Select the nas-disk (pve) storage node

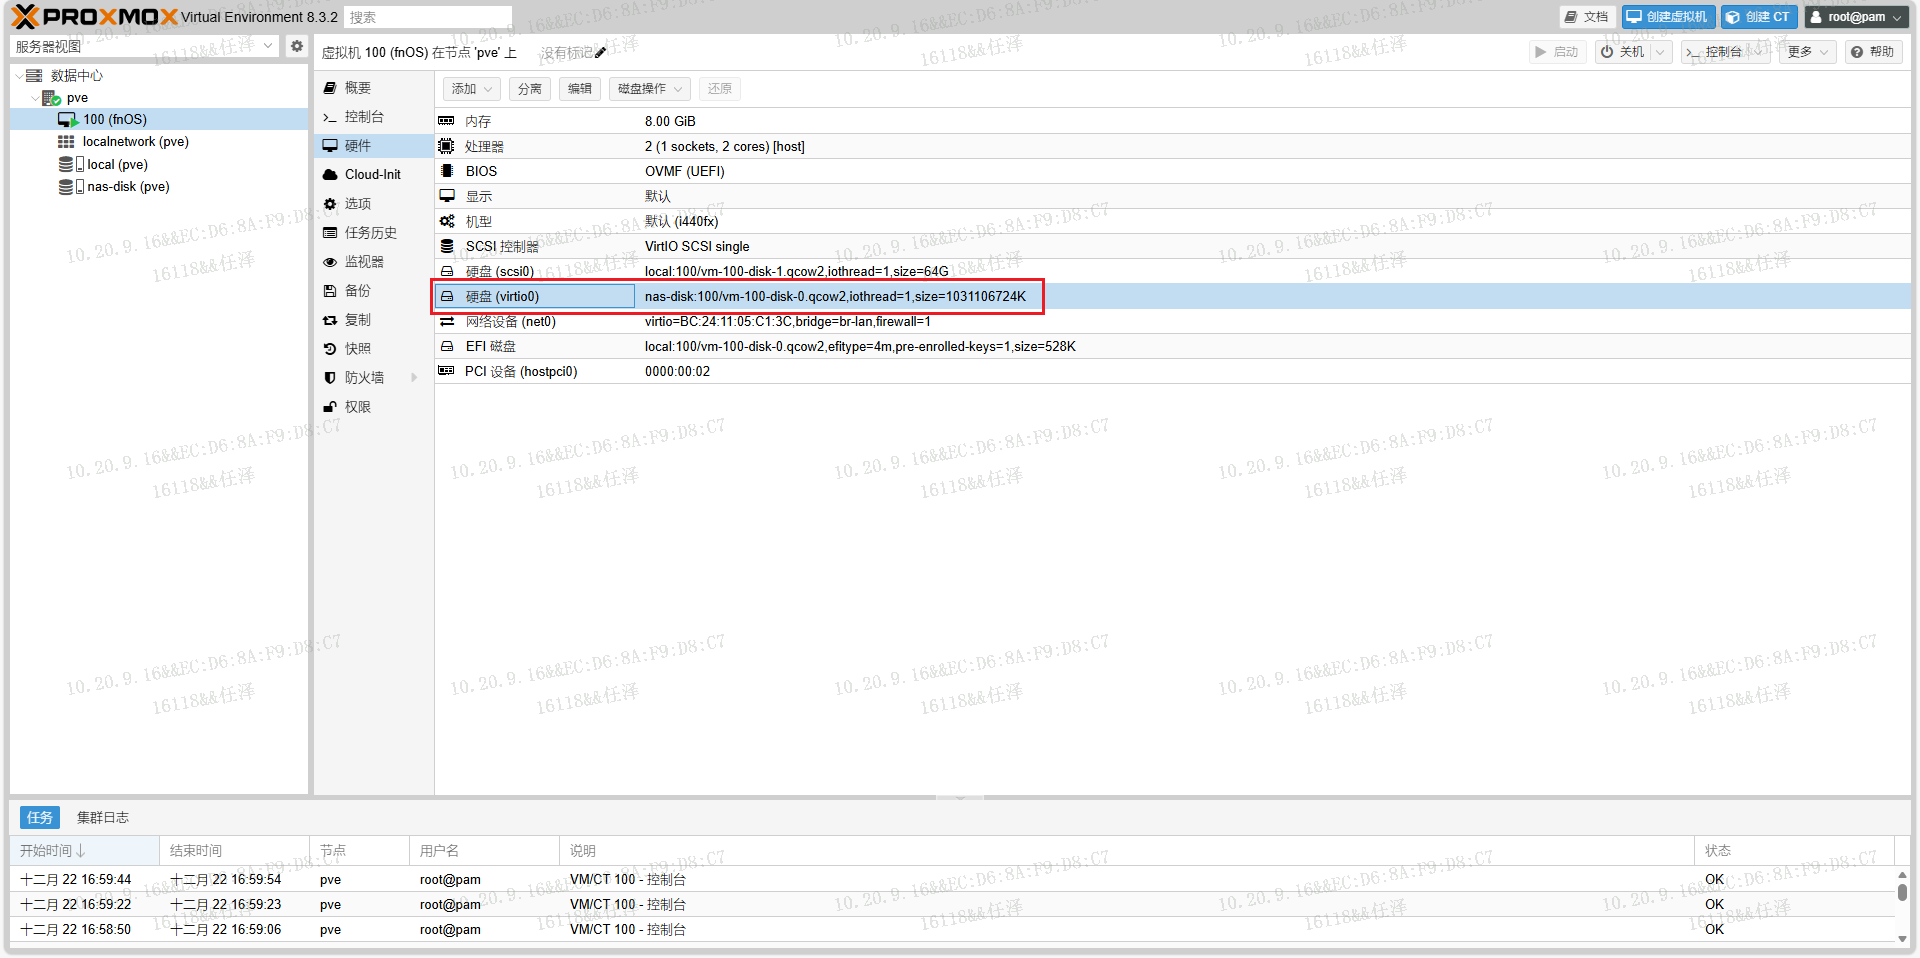pos(127,187)
